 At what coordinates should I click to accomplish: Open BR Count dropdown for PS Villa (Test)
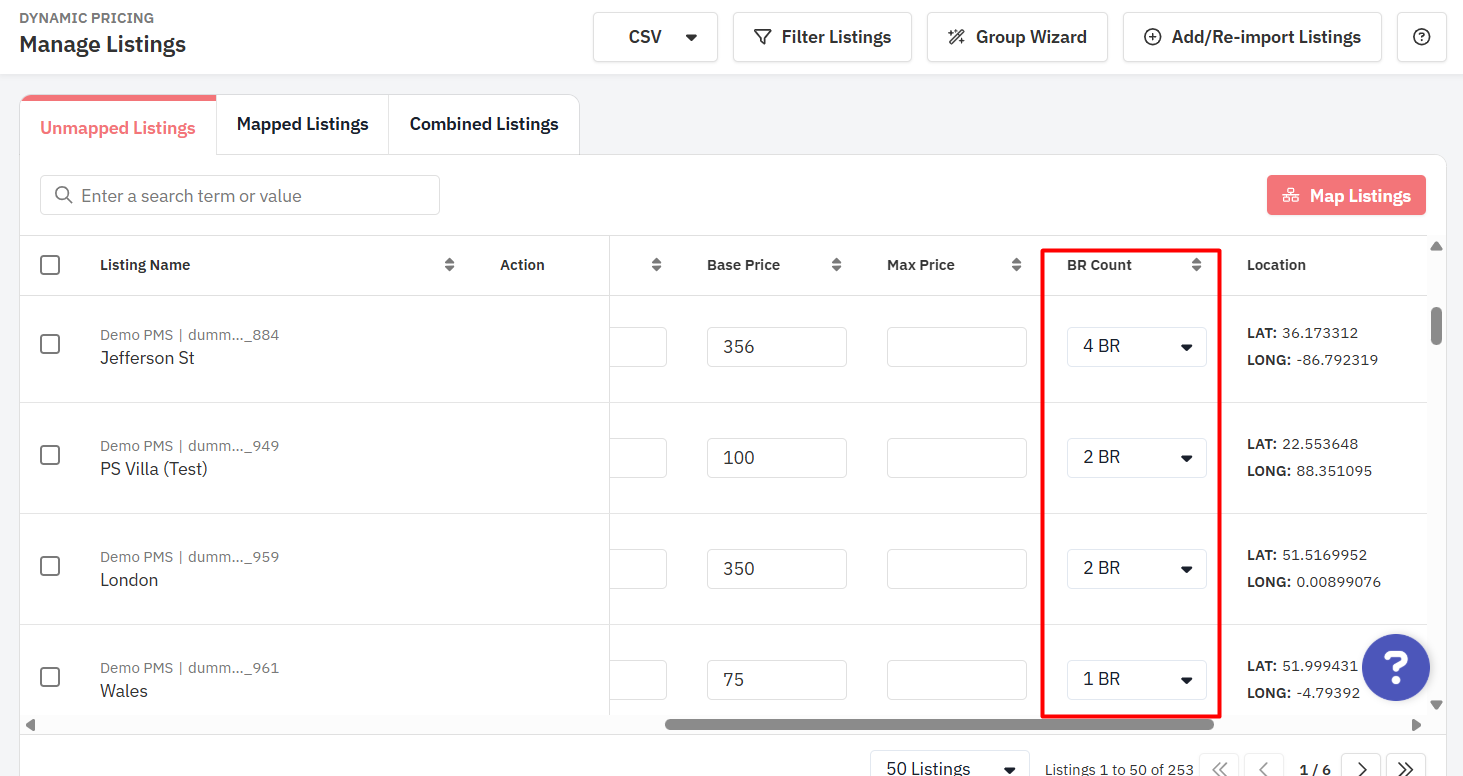pyautogui.click(x=1136, y=458)
